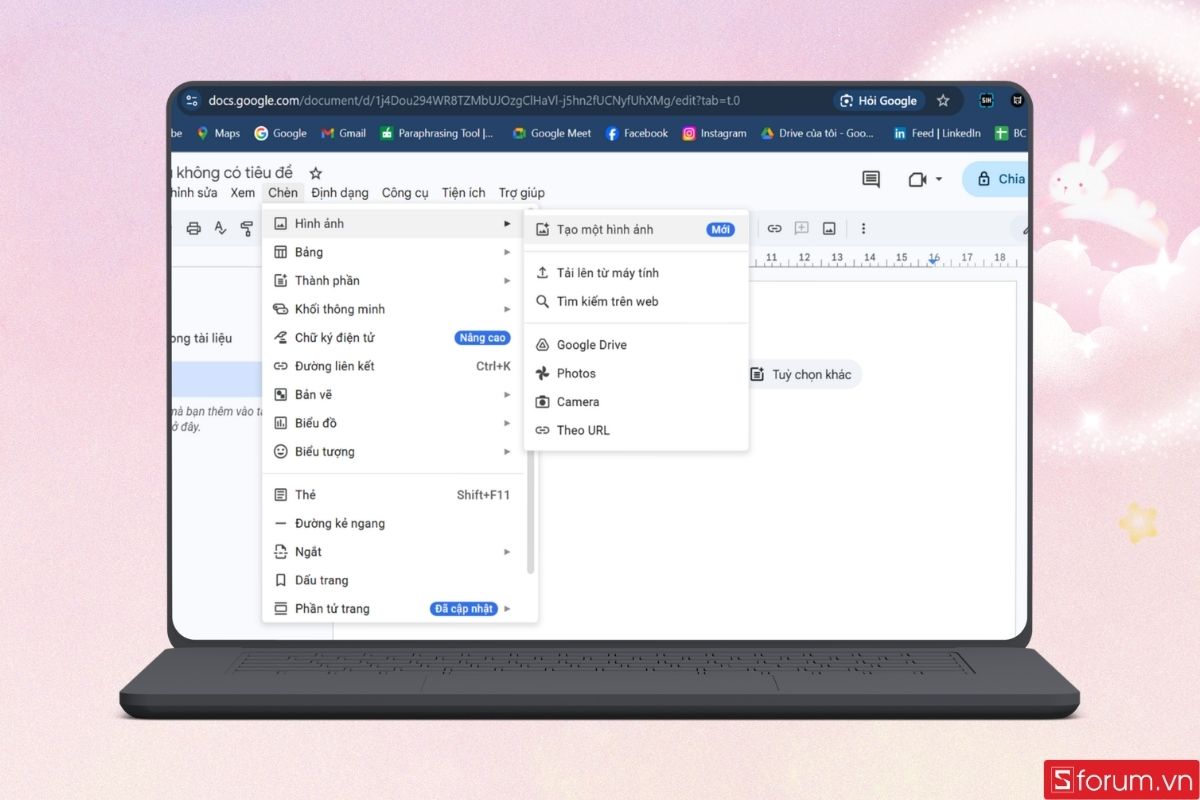1200x800 pixels.
Task: Open the comment history icon
Action: (x=871, y=179)
